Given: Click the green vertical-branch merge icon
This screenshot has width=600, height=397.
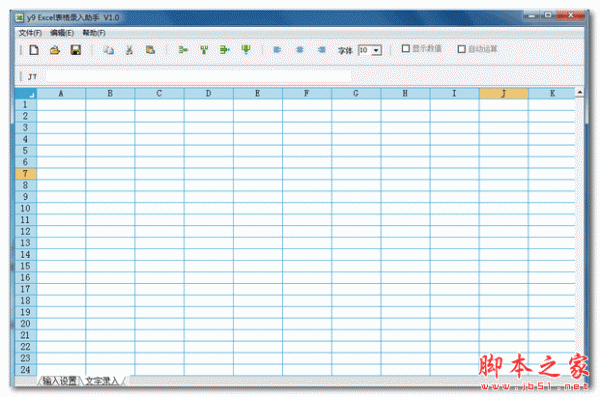Looking at the screenshot, I should 204,49.
